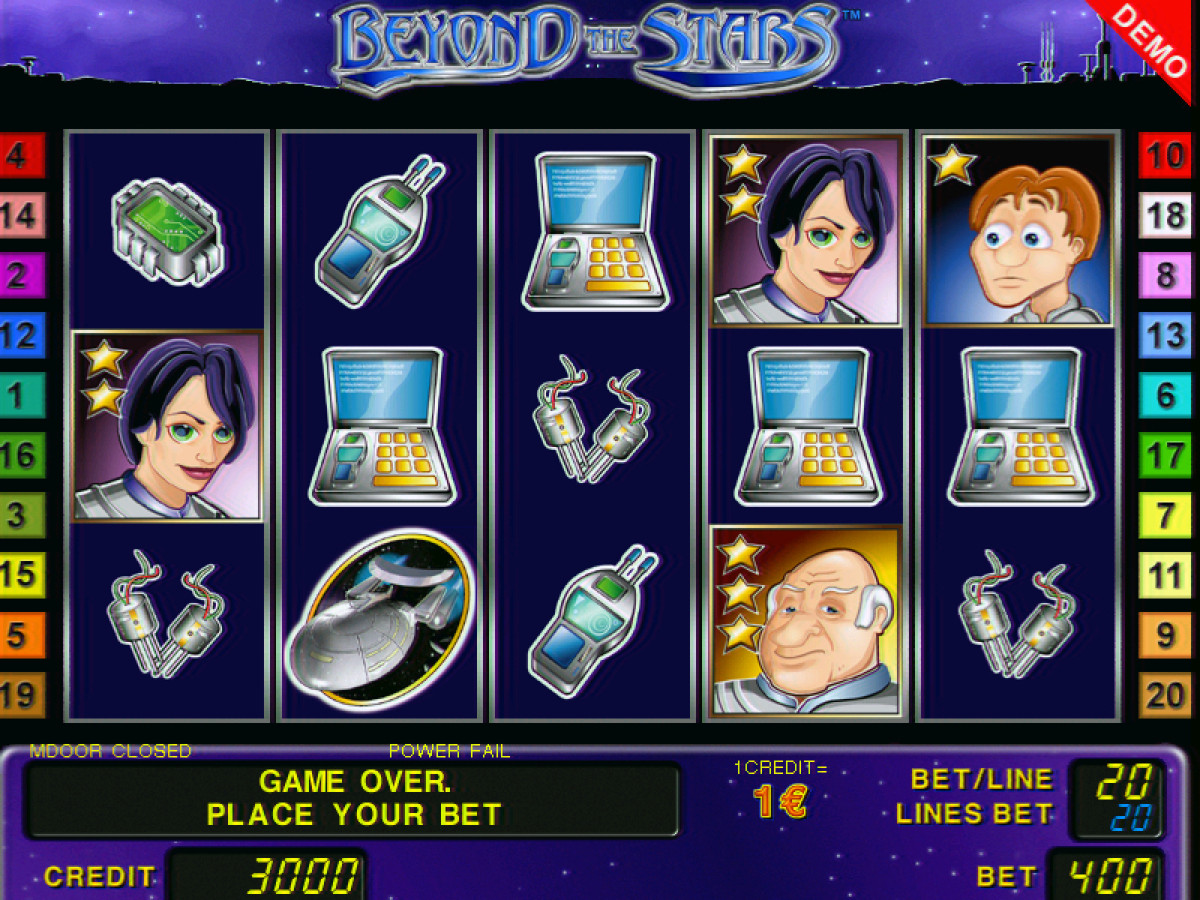The image size is (1200, 900).
Task: Click the bald professor symbol with three stars
Action: click(x=806, y=621)
